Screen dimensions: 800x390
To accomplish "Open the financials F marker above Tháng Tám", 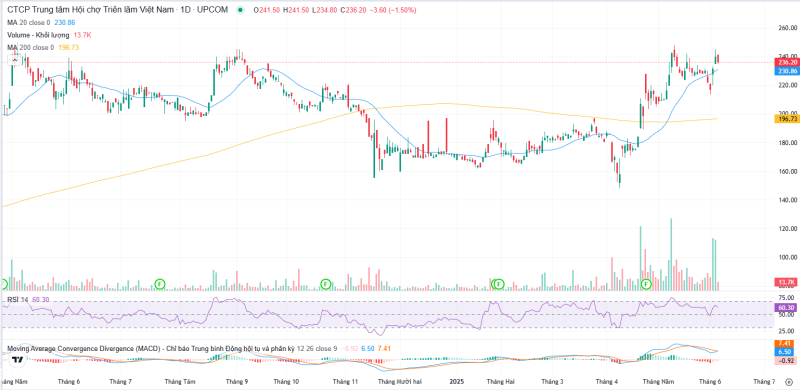I will click(160, 283).
